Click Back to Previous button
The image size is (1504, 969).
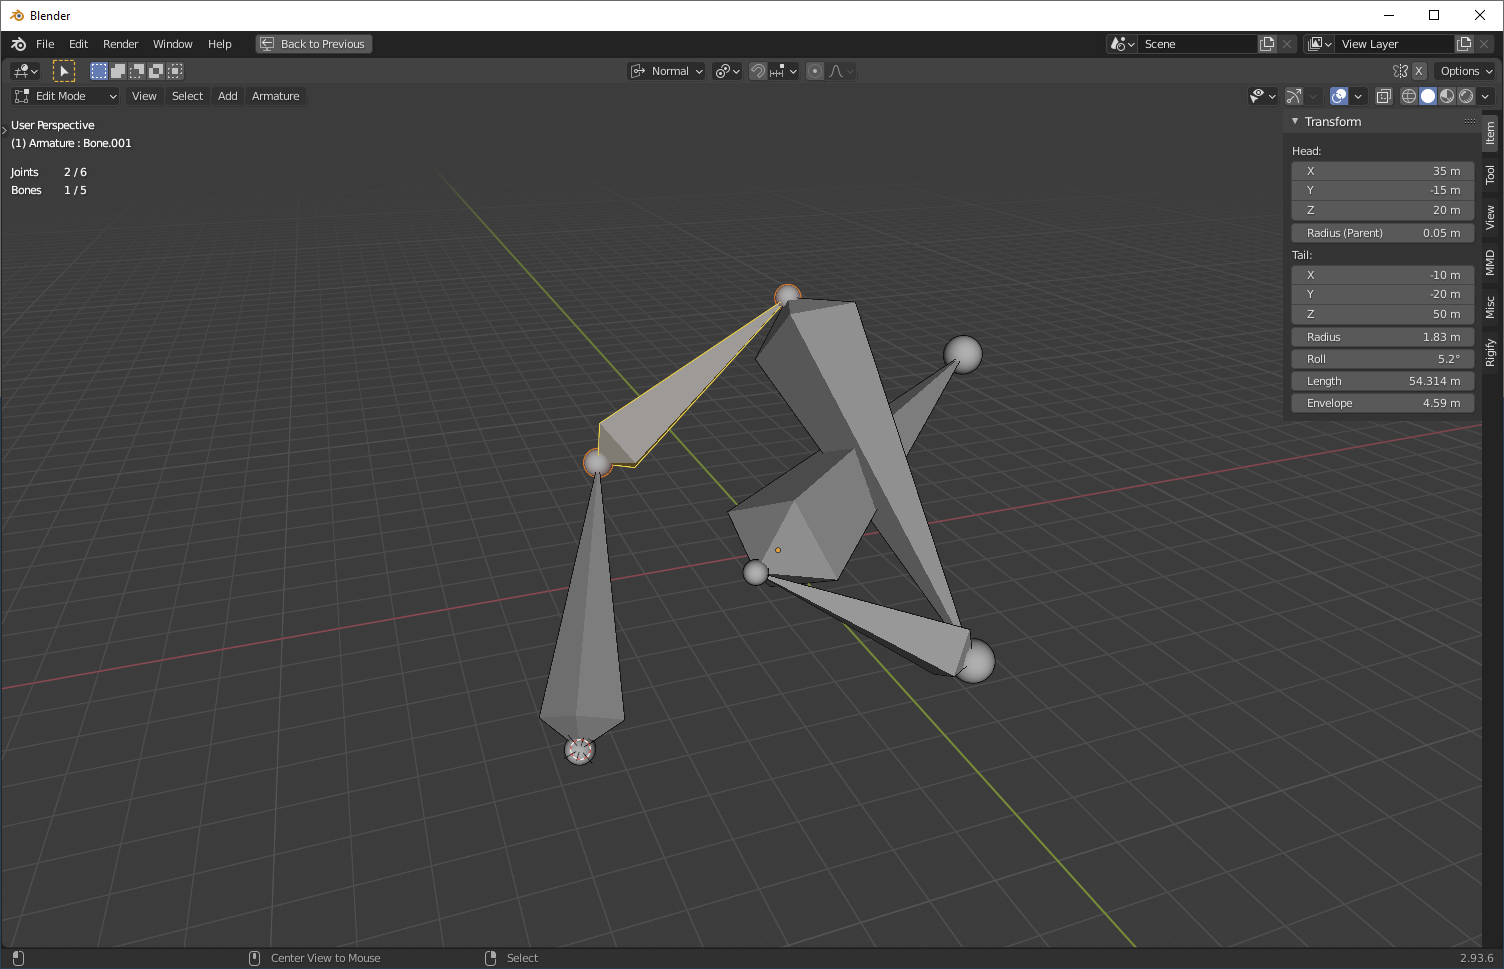[x=314, y=44]
